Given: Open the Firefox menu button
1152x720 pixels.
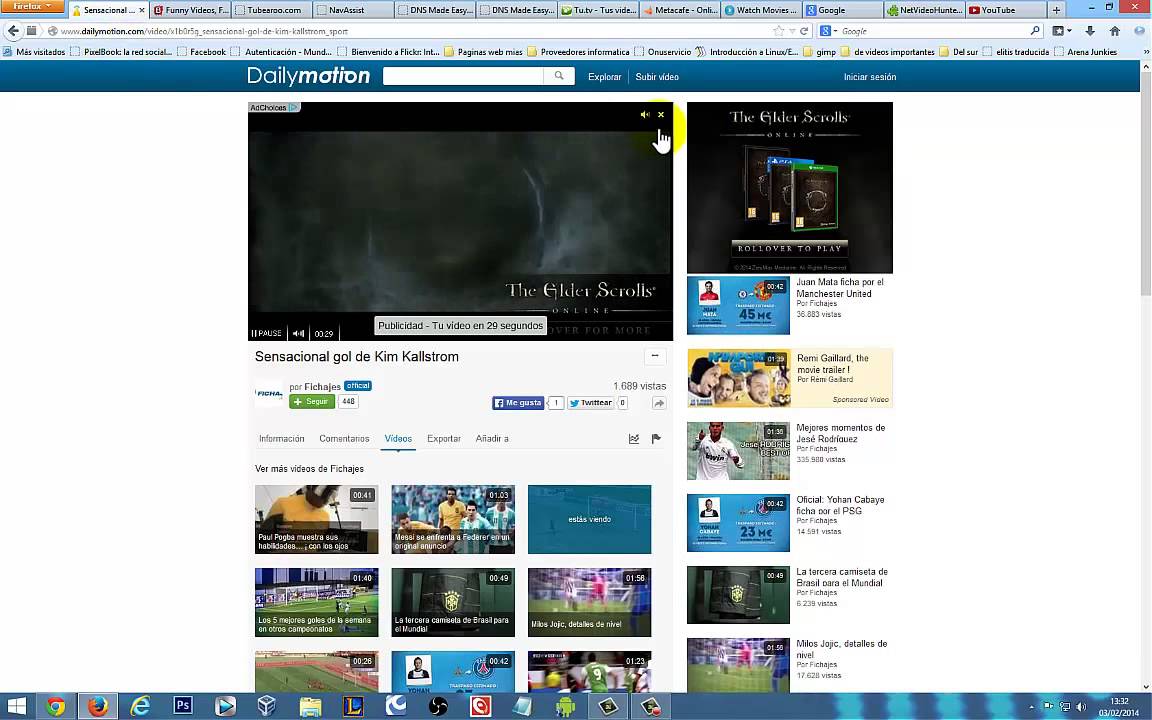Looking at the screenshot, I should [x=32, y=7].
